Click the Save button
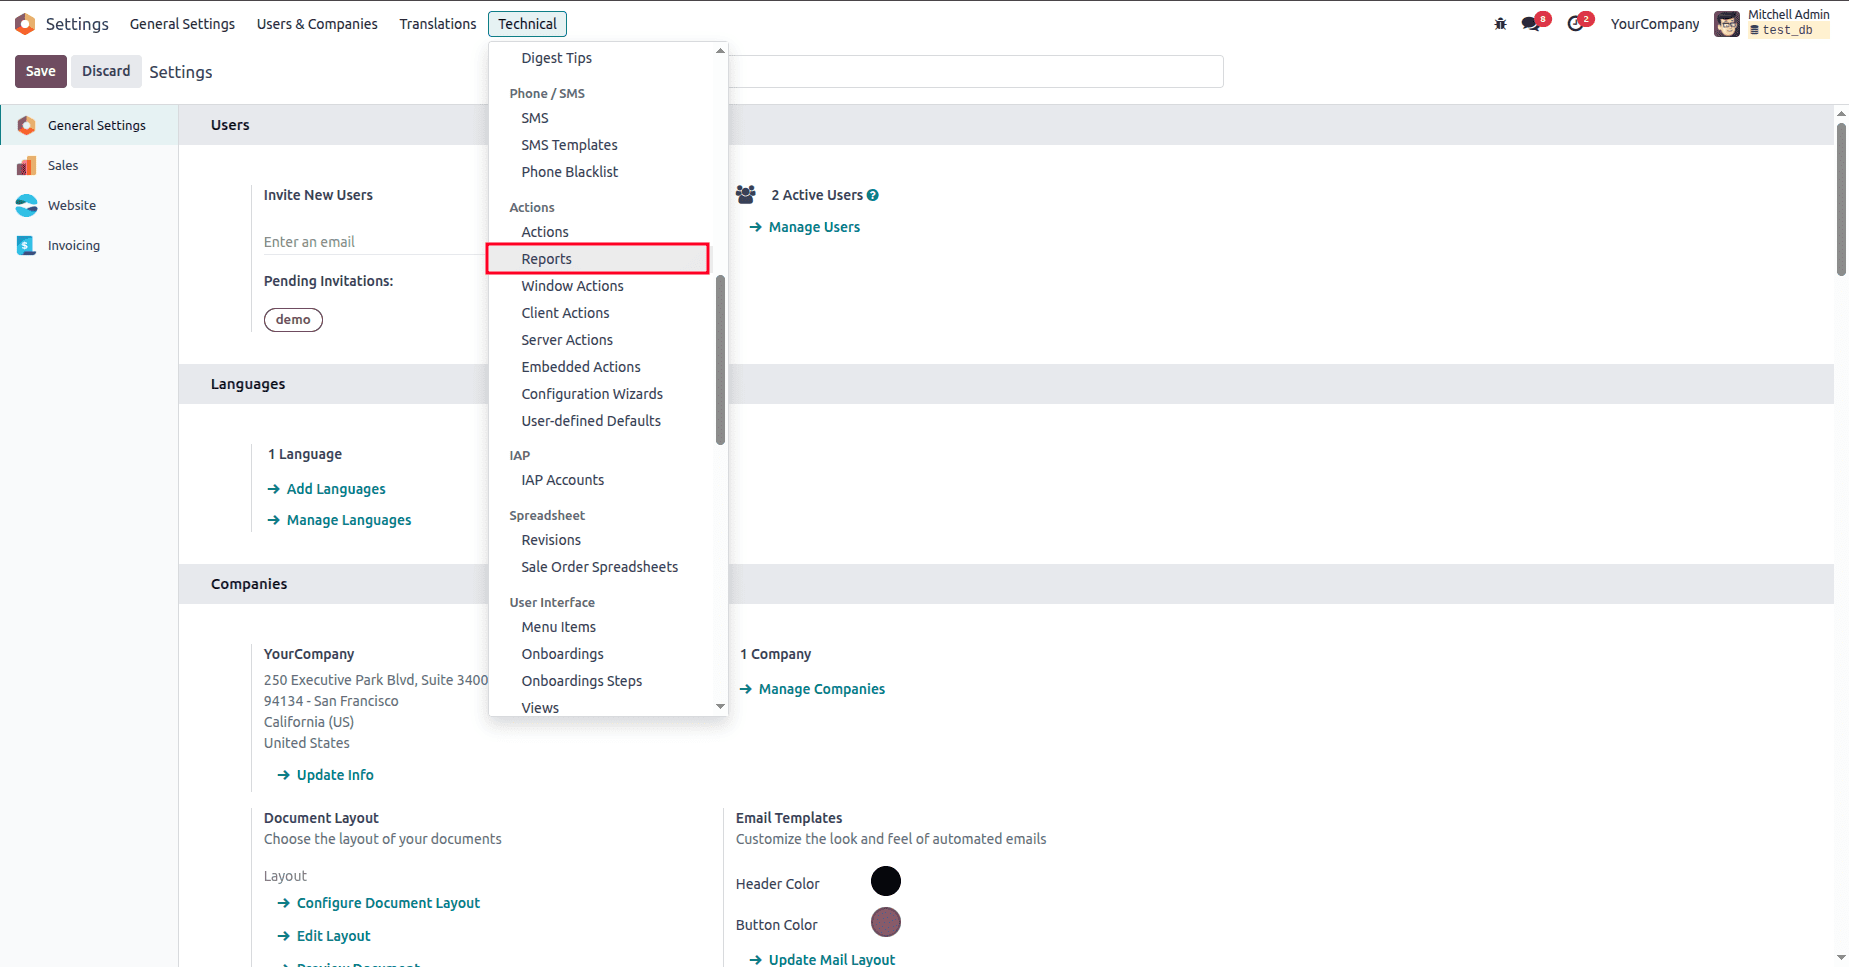Screen dimensions: 1849x967 click(x=40, y=71)
